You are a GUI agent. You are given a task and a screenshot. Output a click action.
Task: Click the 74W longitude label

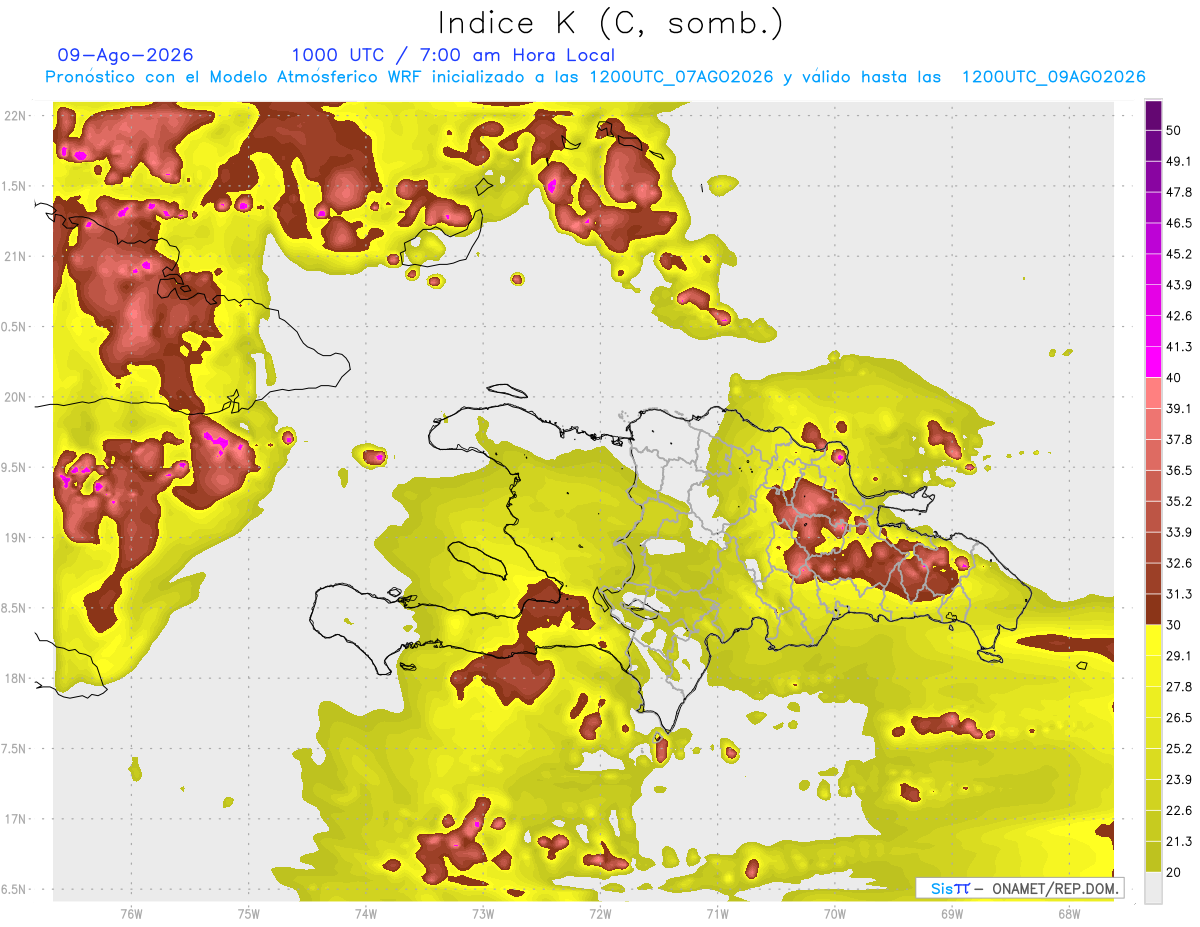[x=366, y=913]
